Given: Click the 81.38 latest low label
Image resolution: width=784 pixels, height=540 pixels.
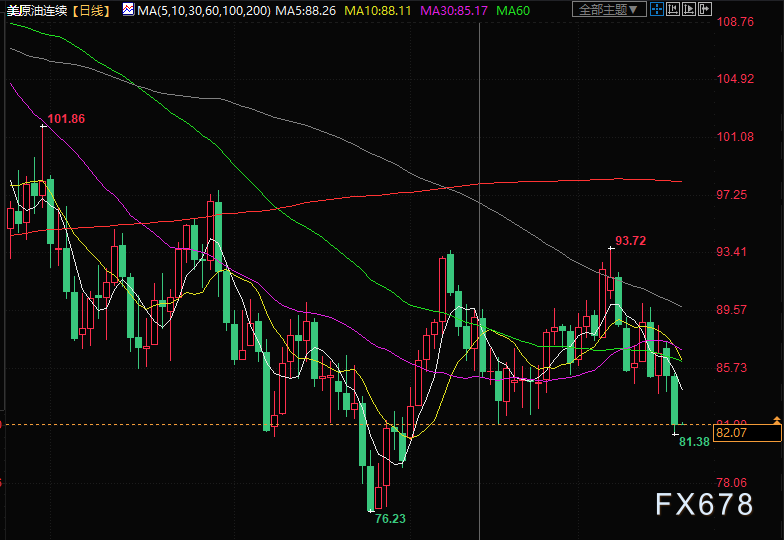Looking at the screenshot, I should (694, 442).
